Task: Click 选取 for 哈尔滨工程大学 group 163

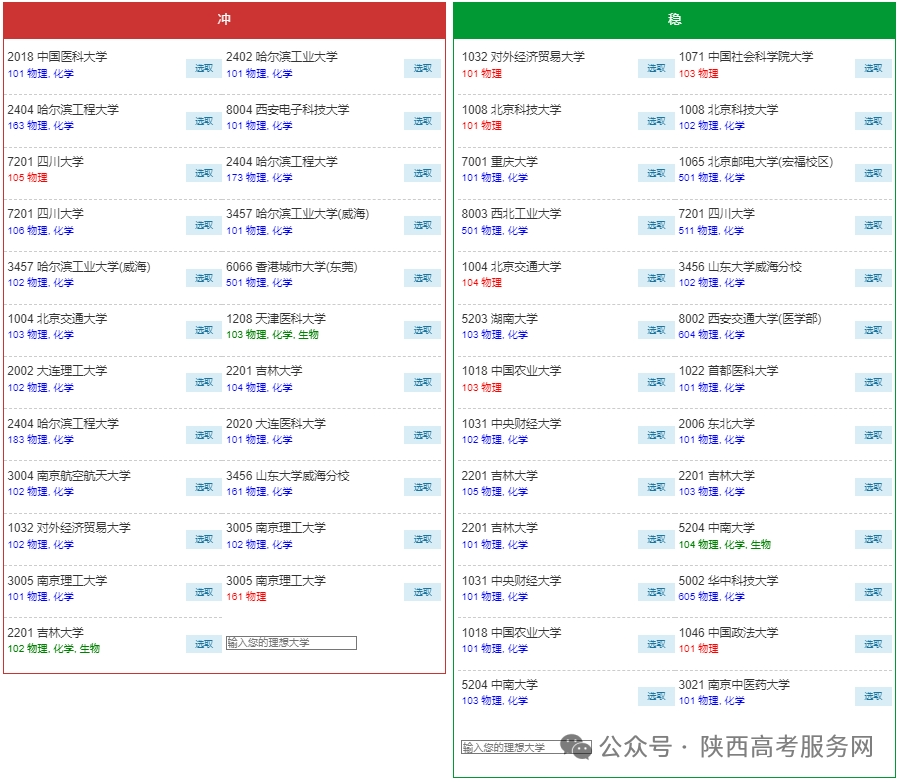Action: [204, 121]
